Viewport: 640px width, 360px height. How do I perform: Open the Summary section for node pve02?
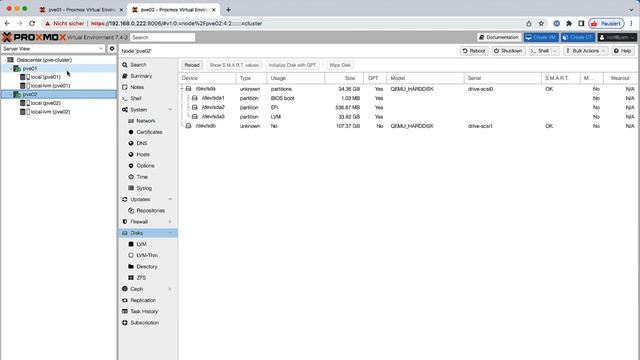click(141, 76)
